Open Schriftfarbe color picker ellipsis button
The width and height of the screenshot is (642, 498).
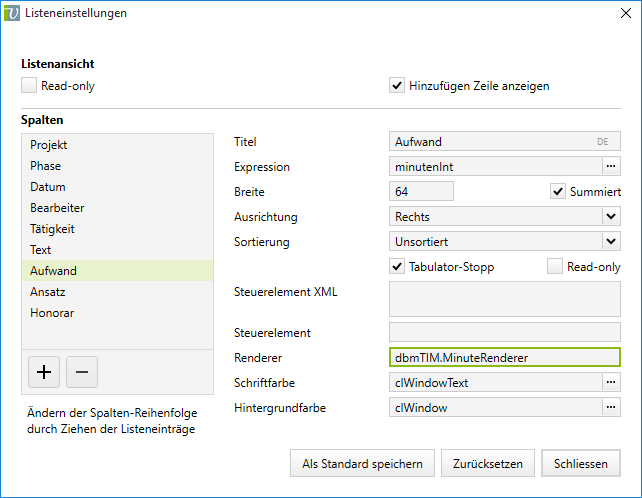610,382
